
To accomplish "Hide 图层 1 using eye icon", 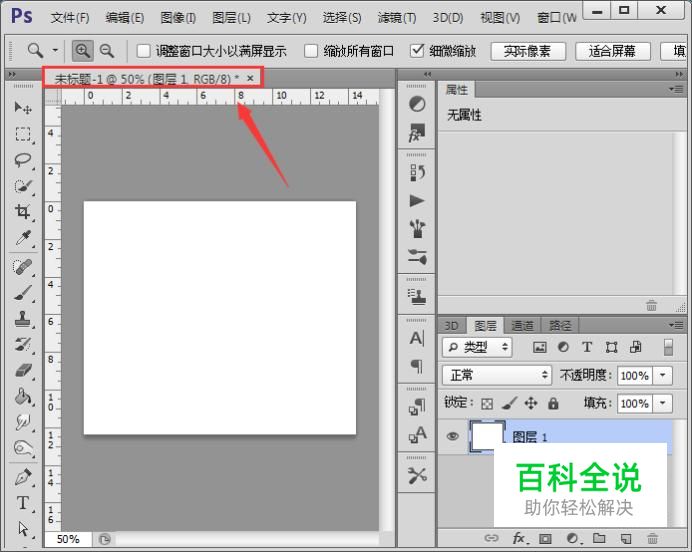I will (453, 436).
